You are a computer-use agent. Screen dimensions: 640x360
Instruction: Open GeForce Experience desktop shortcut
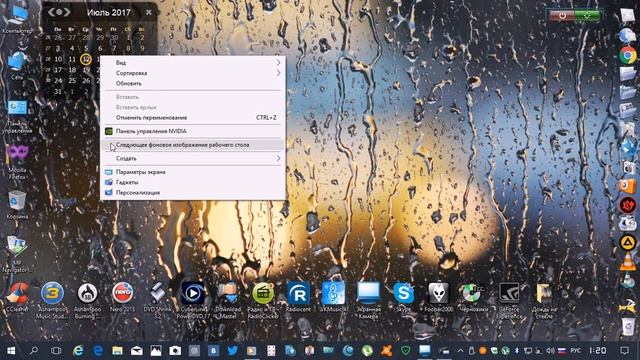point(509,300)
